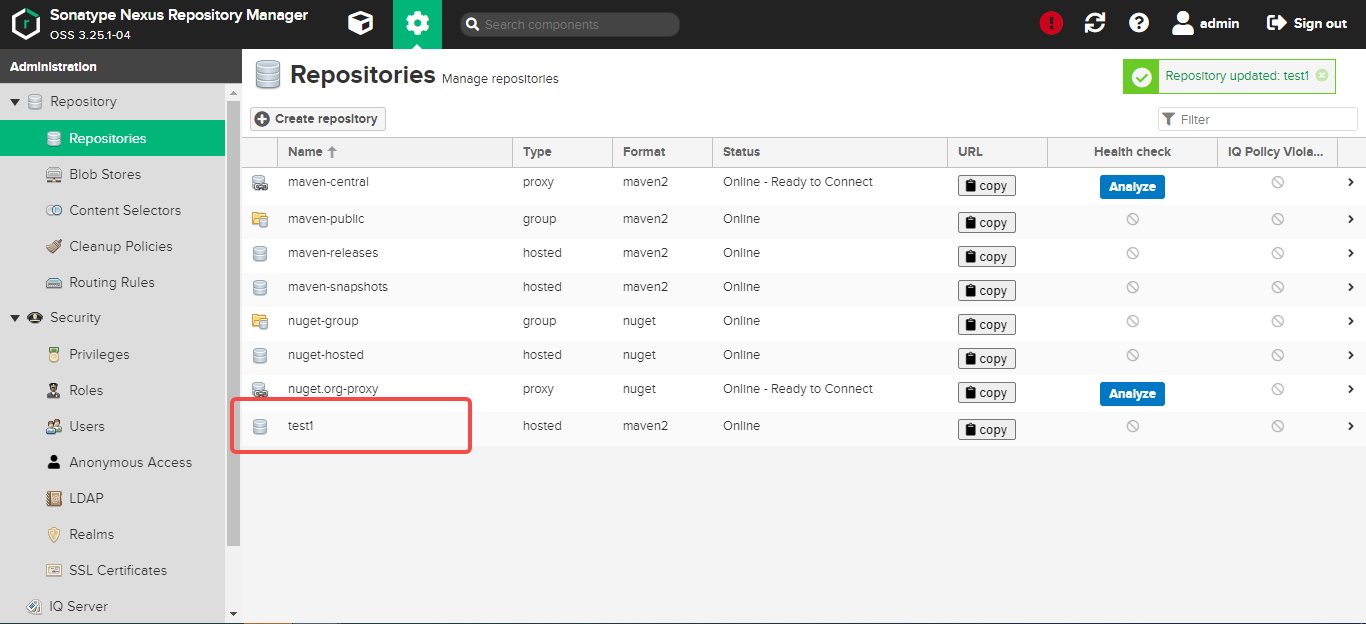The image size is (1366, 624).
Task: Copy URL of maven-snapshots
Action: coord(986,291)
